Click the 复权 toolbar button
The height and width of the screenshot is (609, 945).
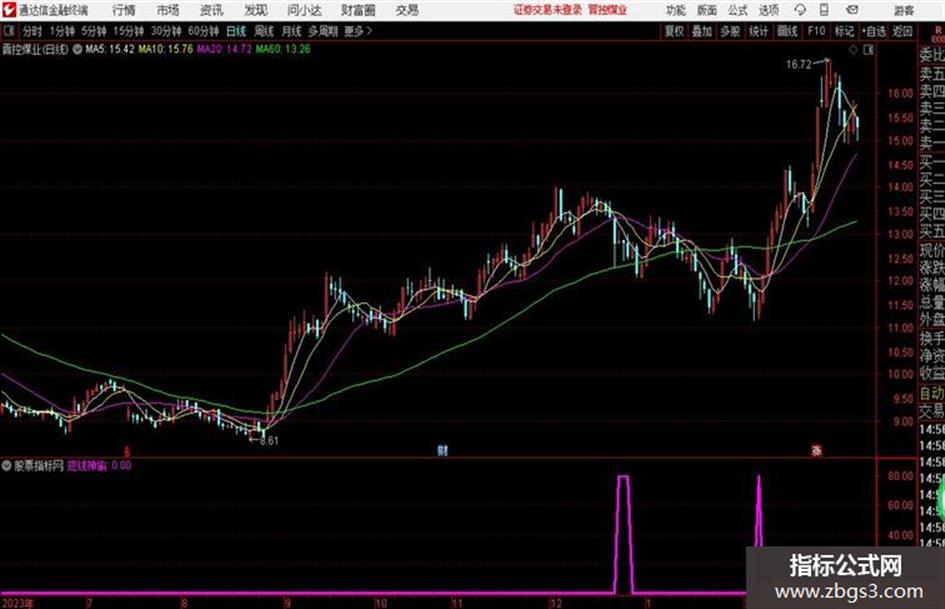click(674, 31)
